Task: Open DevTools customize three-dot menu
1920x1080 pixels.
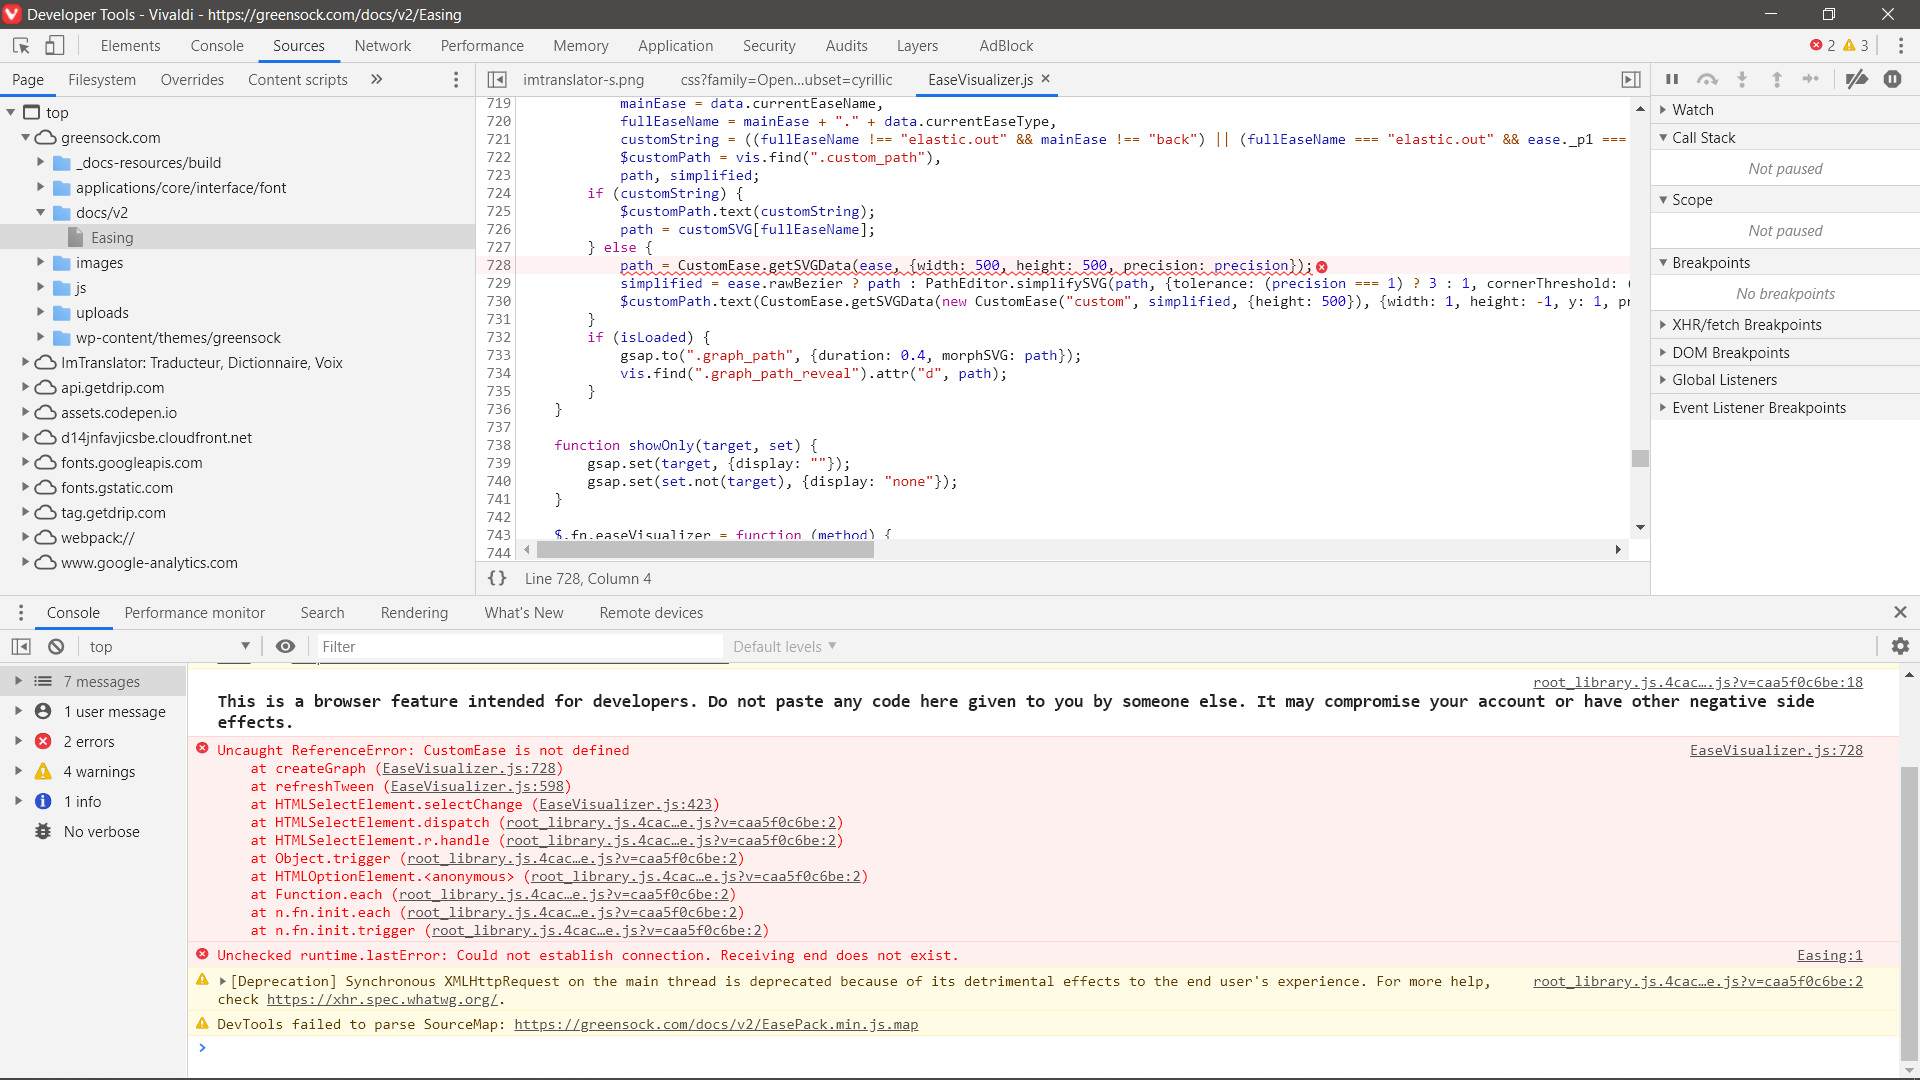Action: pyautogui.click(x=1901, y=45)
